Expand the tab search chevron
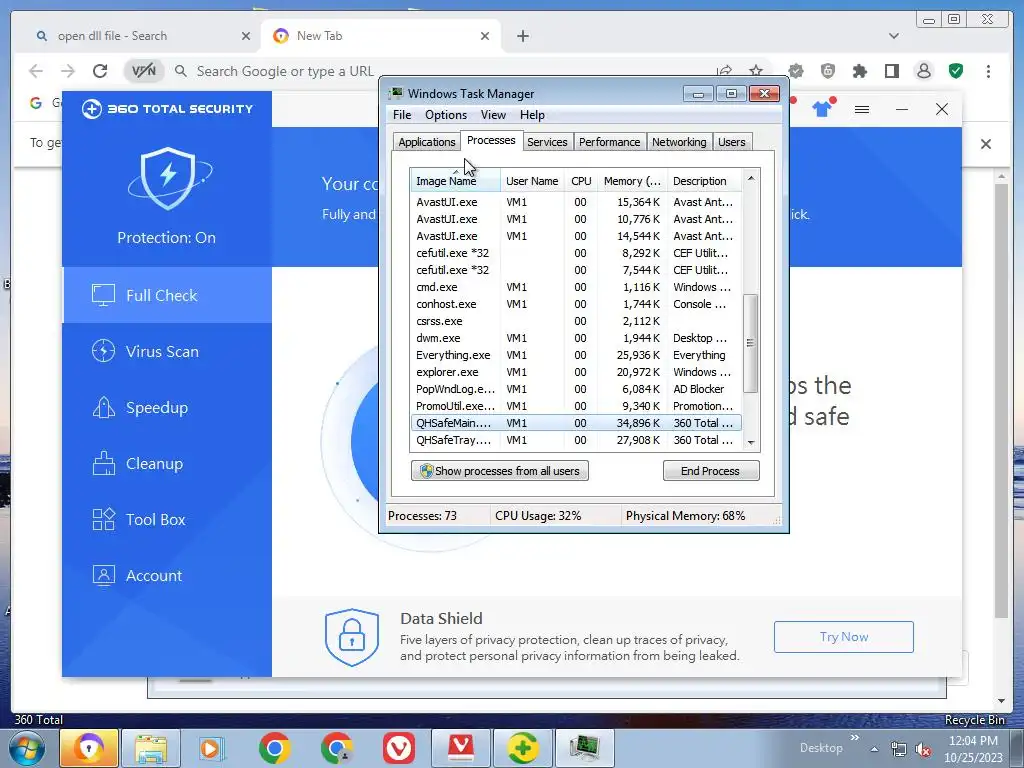The image size is (1024, 768). tap(893, 36)
